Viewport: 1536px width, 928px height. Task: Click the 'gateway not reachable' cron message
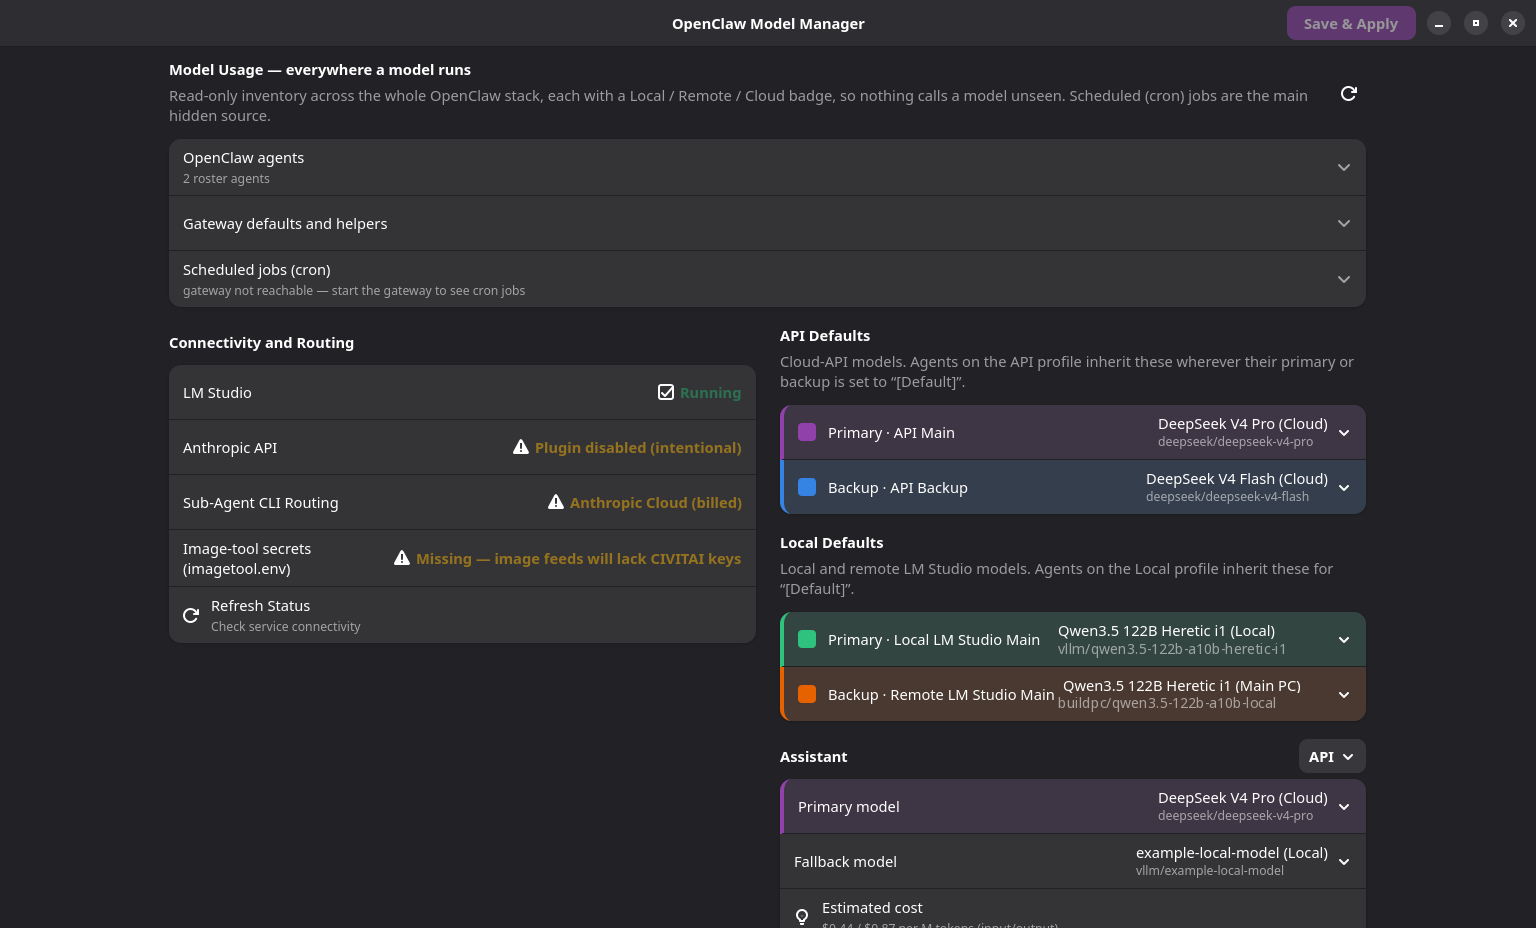(354, 291)
